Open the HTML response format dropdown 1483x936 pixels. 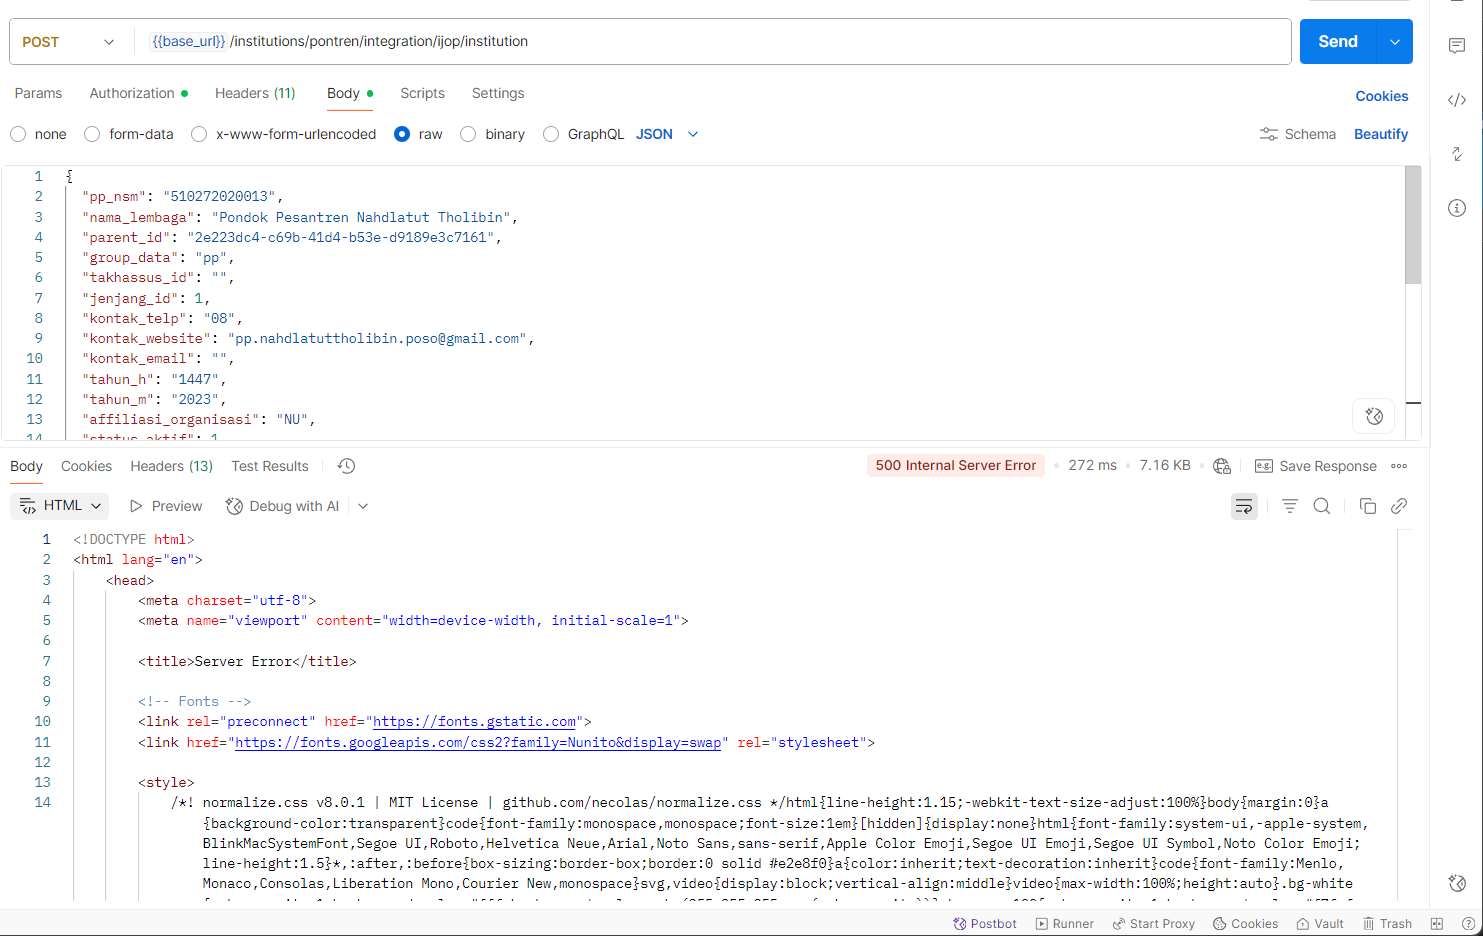pyautogui.click(x=60, y=506)
